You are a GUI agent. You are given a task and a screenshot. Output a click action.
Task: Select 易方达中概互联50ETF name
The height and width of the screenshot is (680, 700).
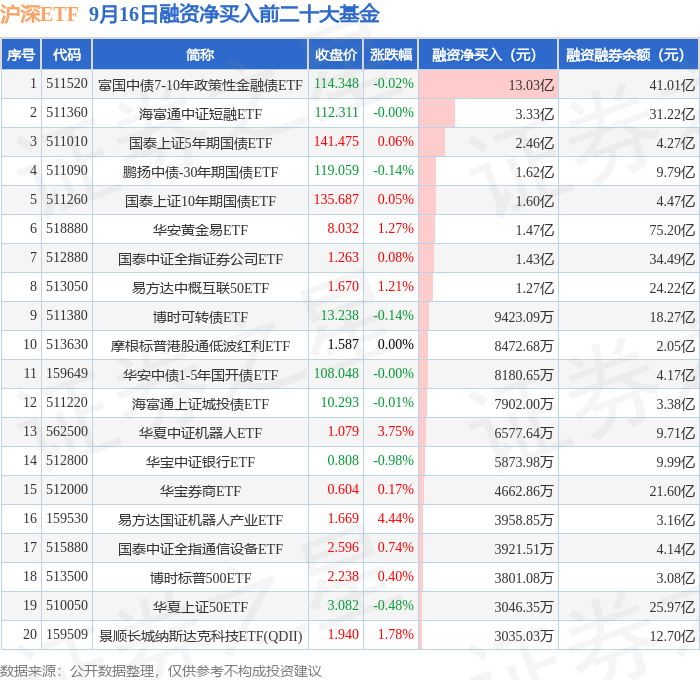pyautogui.click(x=200, y=288)
